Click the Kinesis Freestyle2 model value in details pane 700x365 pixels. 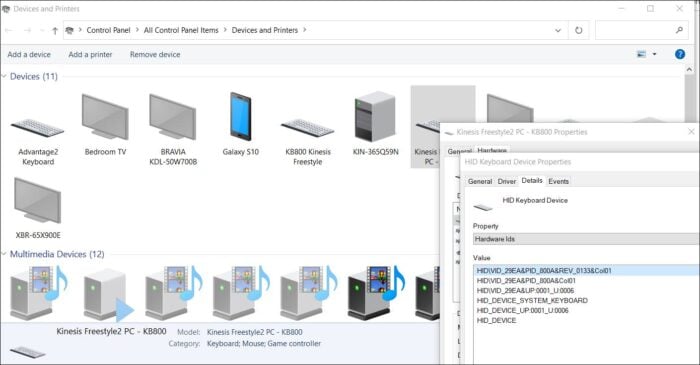tap(254, 332)
